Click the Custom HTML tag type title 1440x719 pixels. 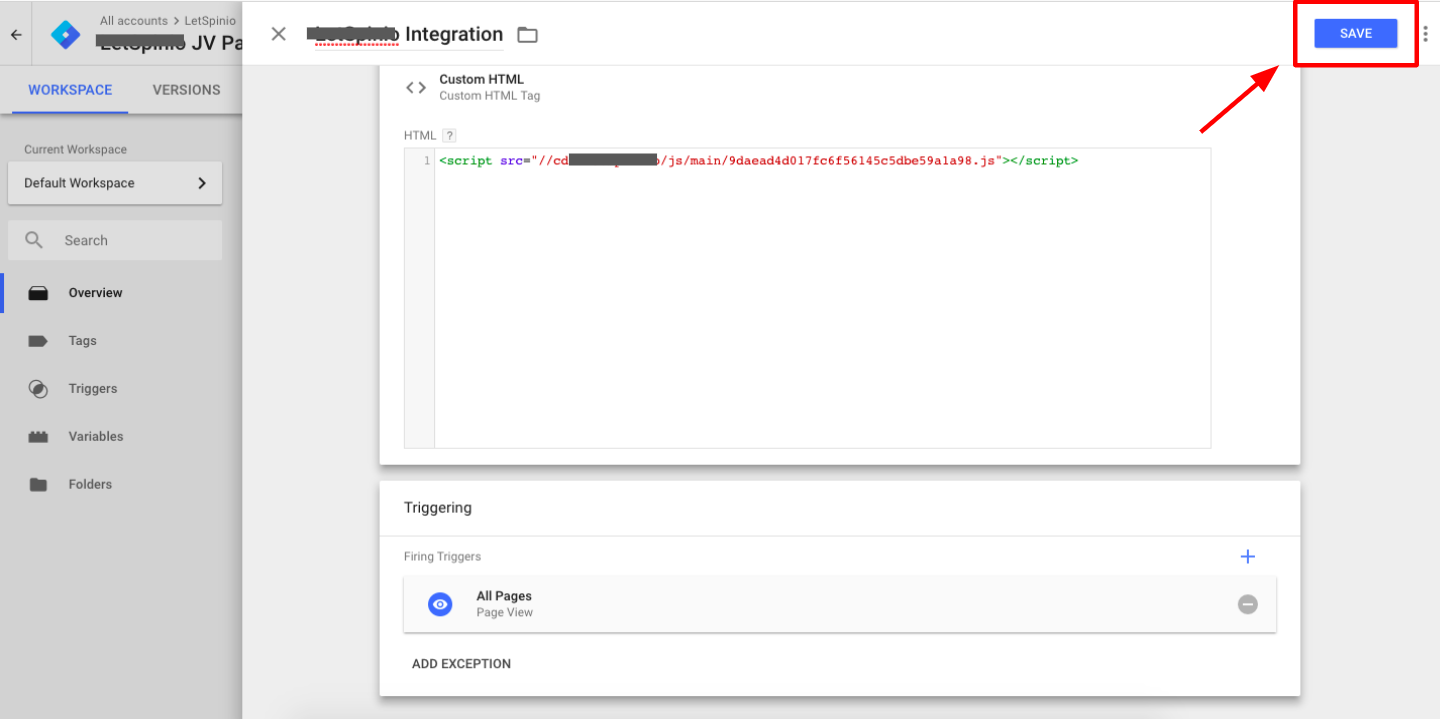coord(481,79)
